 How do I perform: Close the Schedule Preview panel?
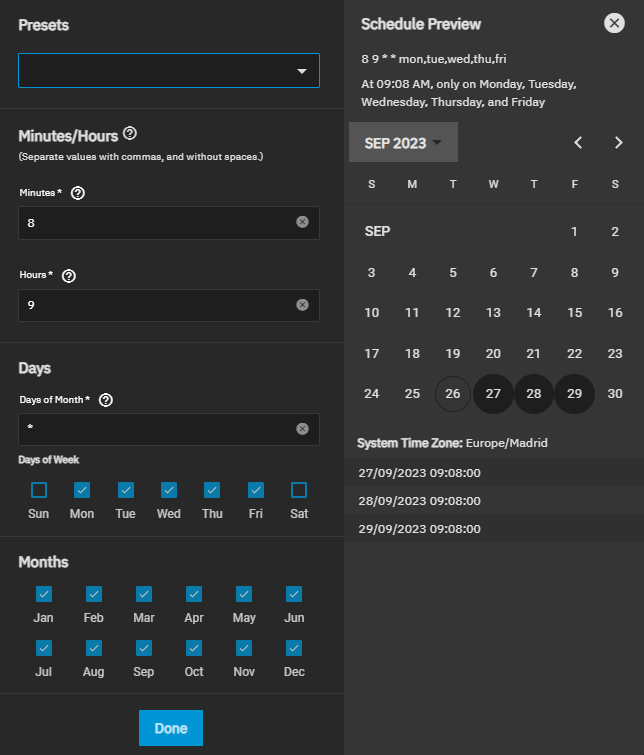pos(615,23)
